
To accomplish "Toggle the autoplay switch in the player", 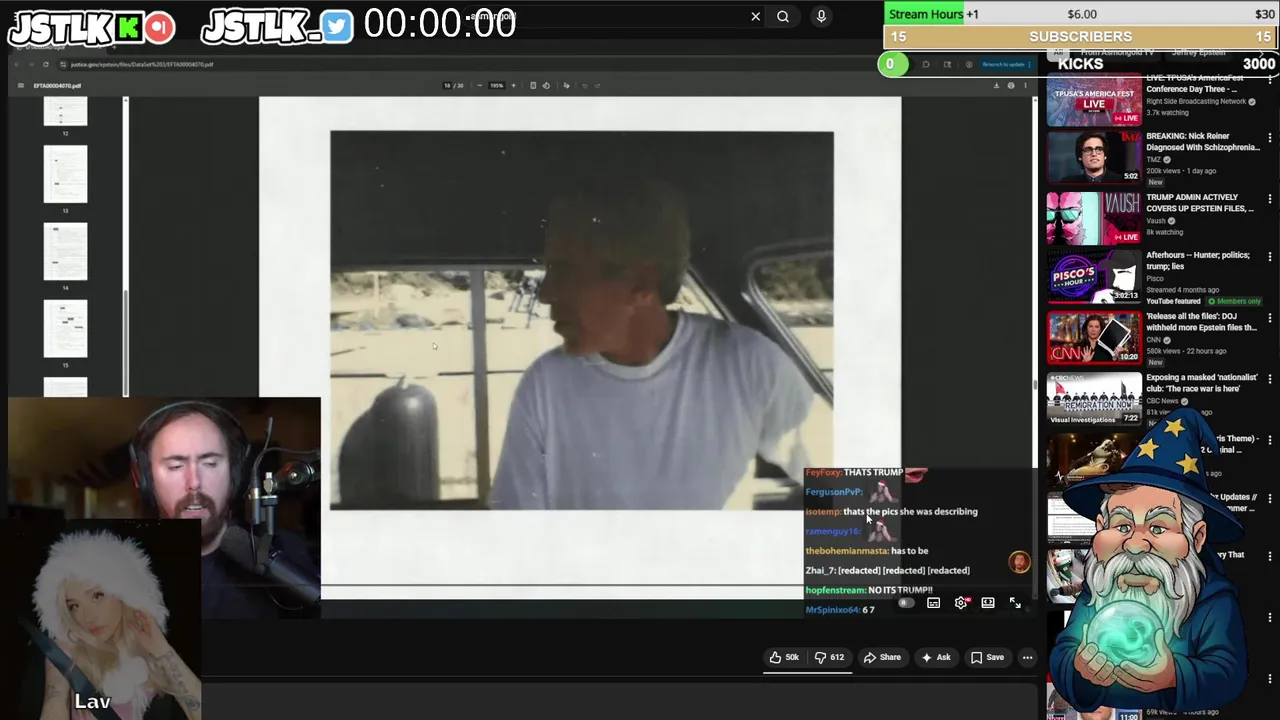I will tap(906, 603).
